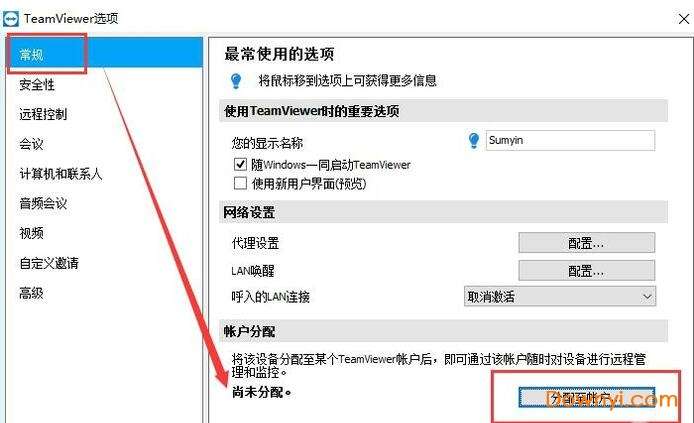Close the TeamViewer options window
694x423 pixels.
click(683, 19)
